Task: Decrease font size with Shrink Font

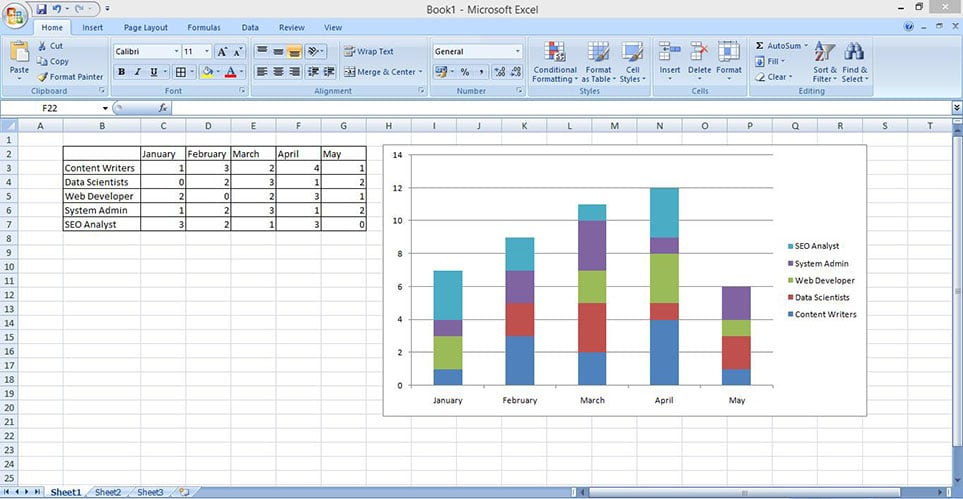Action: click(x=238, y=52)
